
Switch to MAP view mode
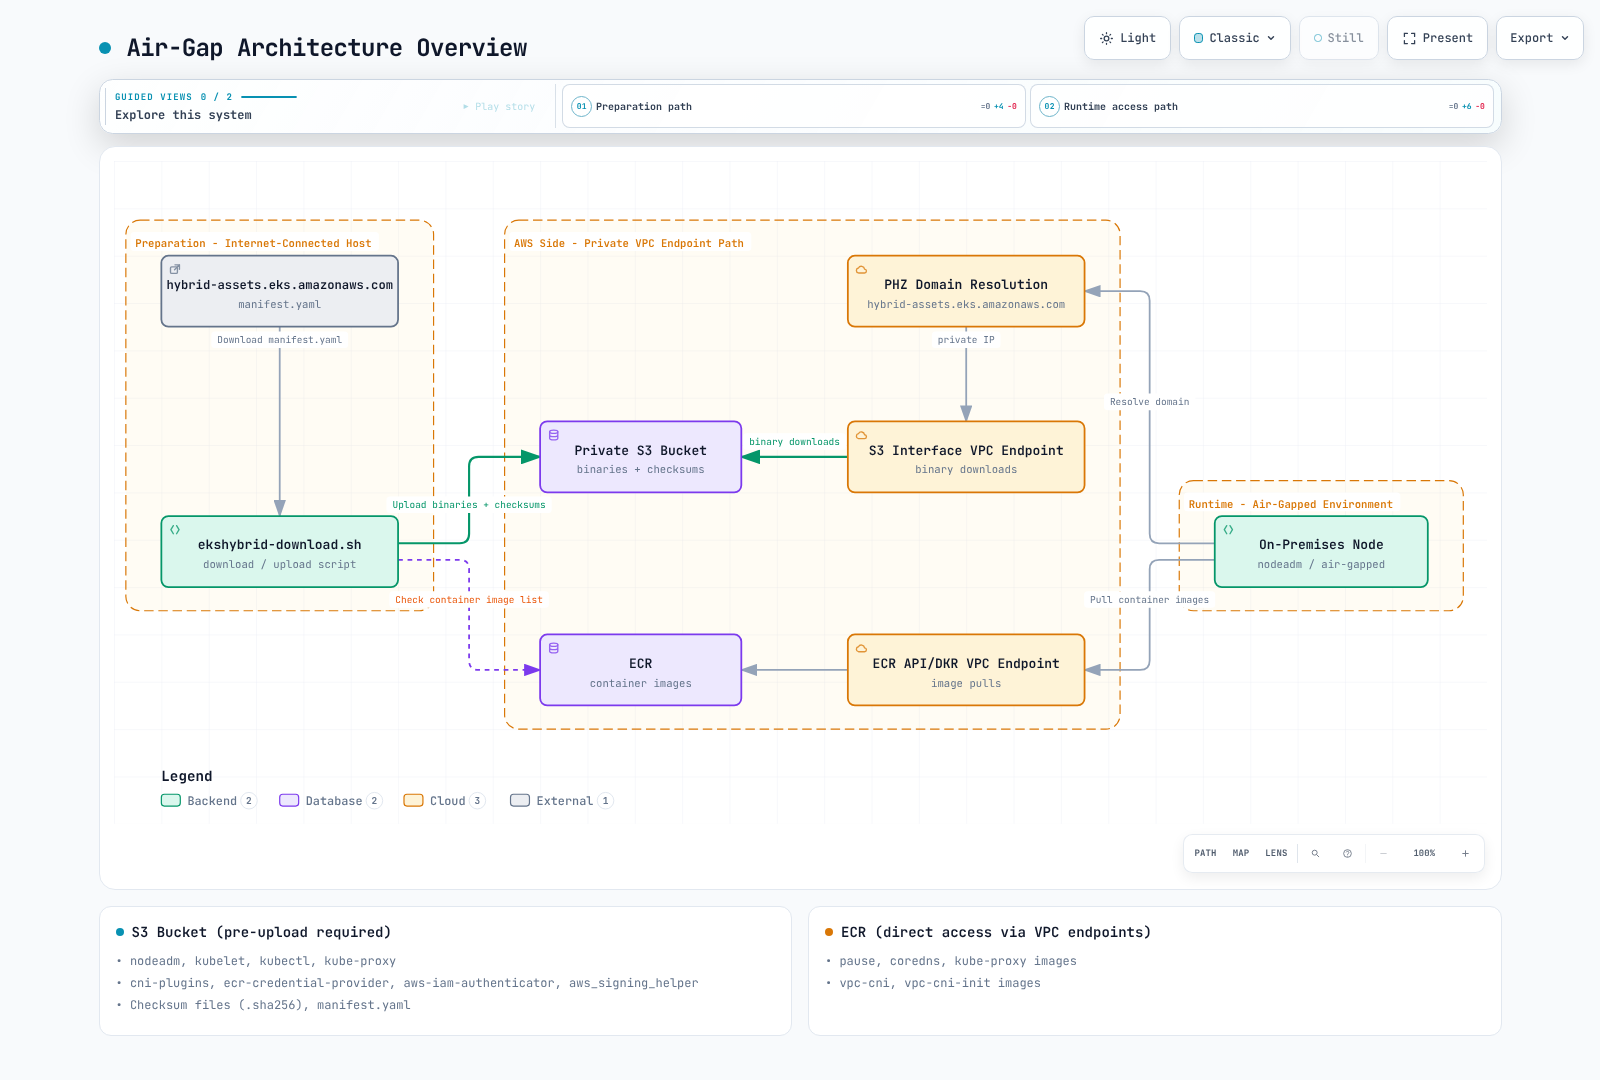pos(1241,853)
